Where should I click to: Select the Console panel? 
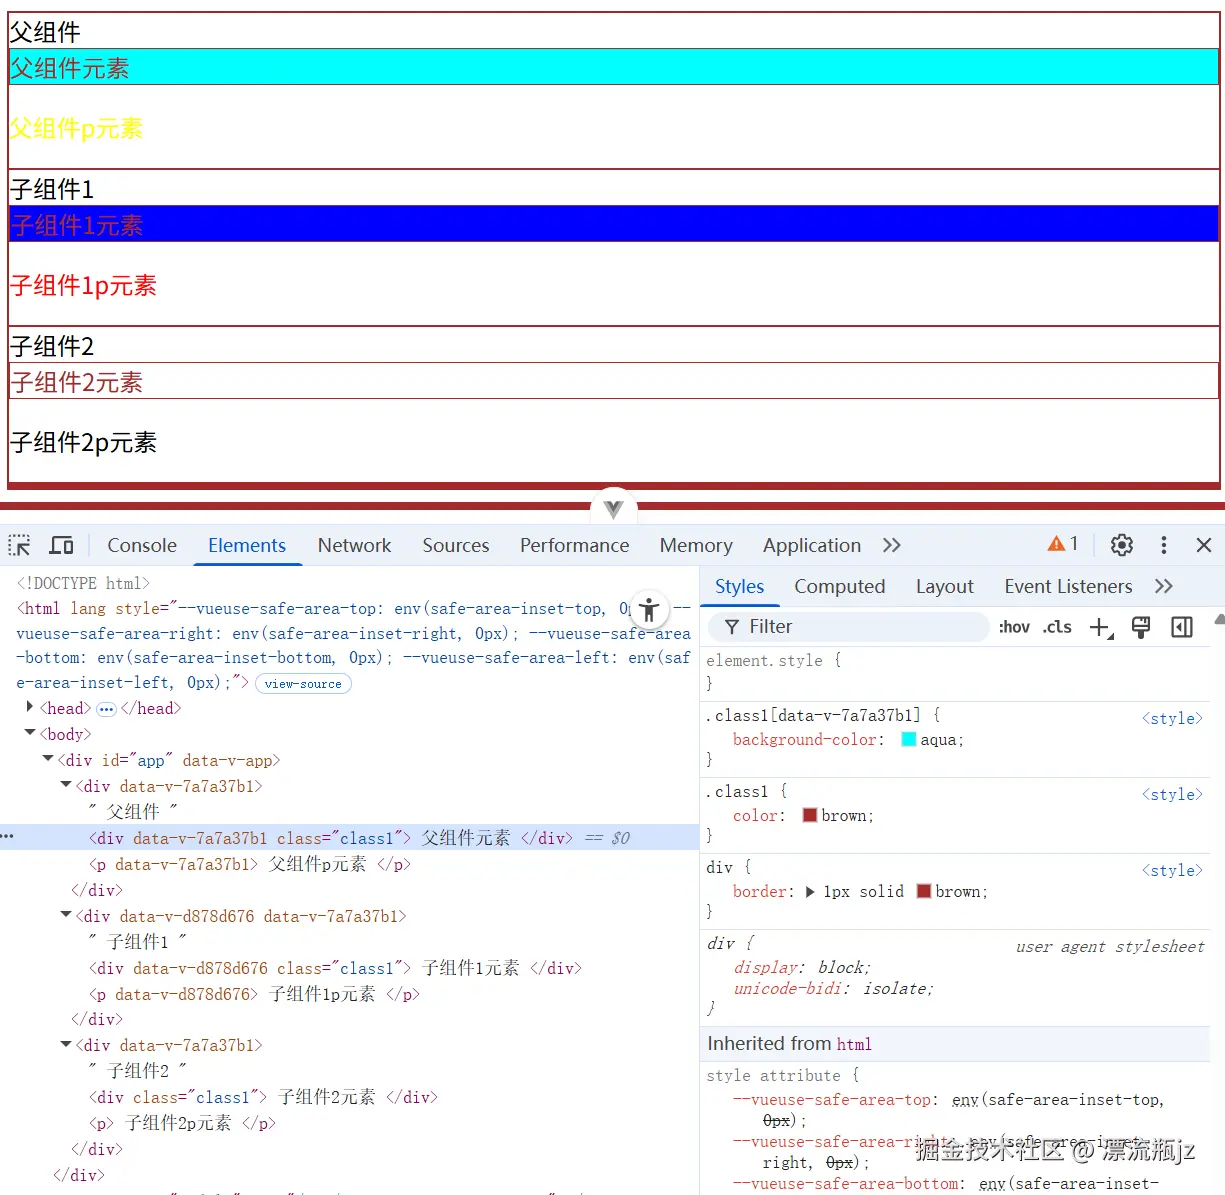(x=141, y=545)
